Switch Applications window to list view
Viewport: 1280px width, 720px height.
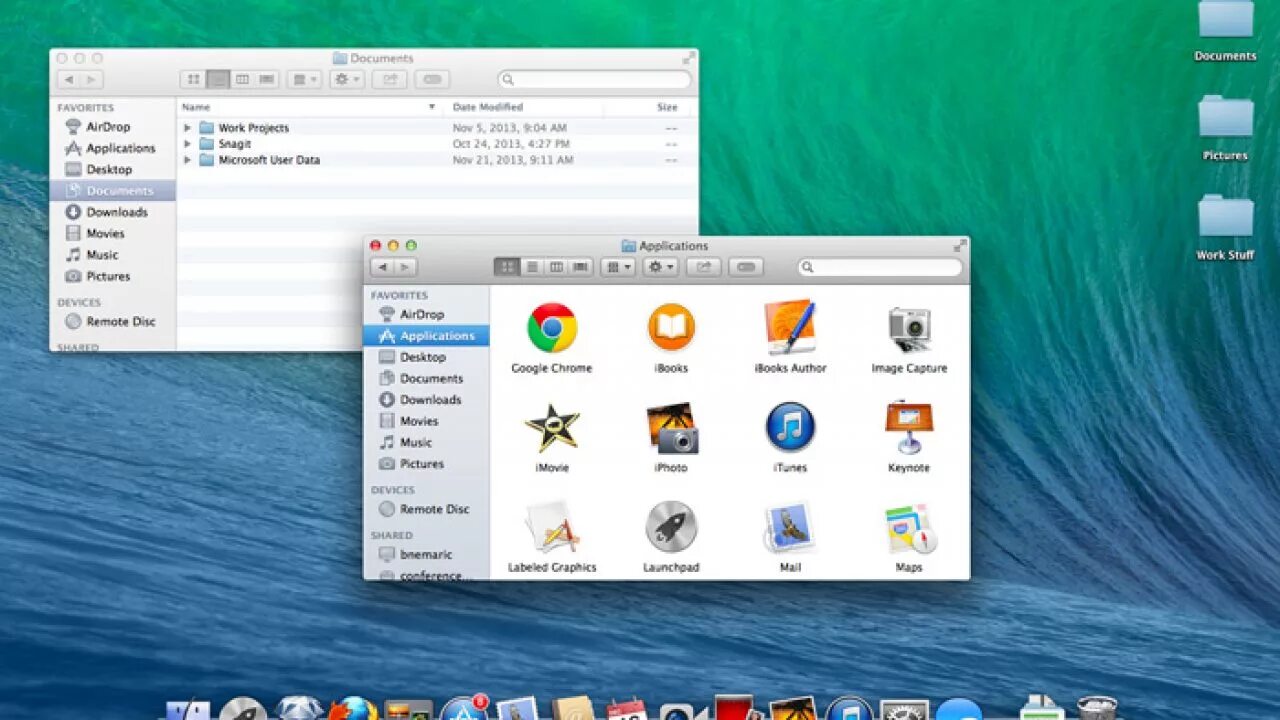[x=532, y=267]
